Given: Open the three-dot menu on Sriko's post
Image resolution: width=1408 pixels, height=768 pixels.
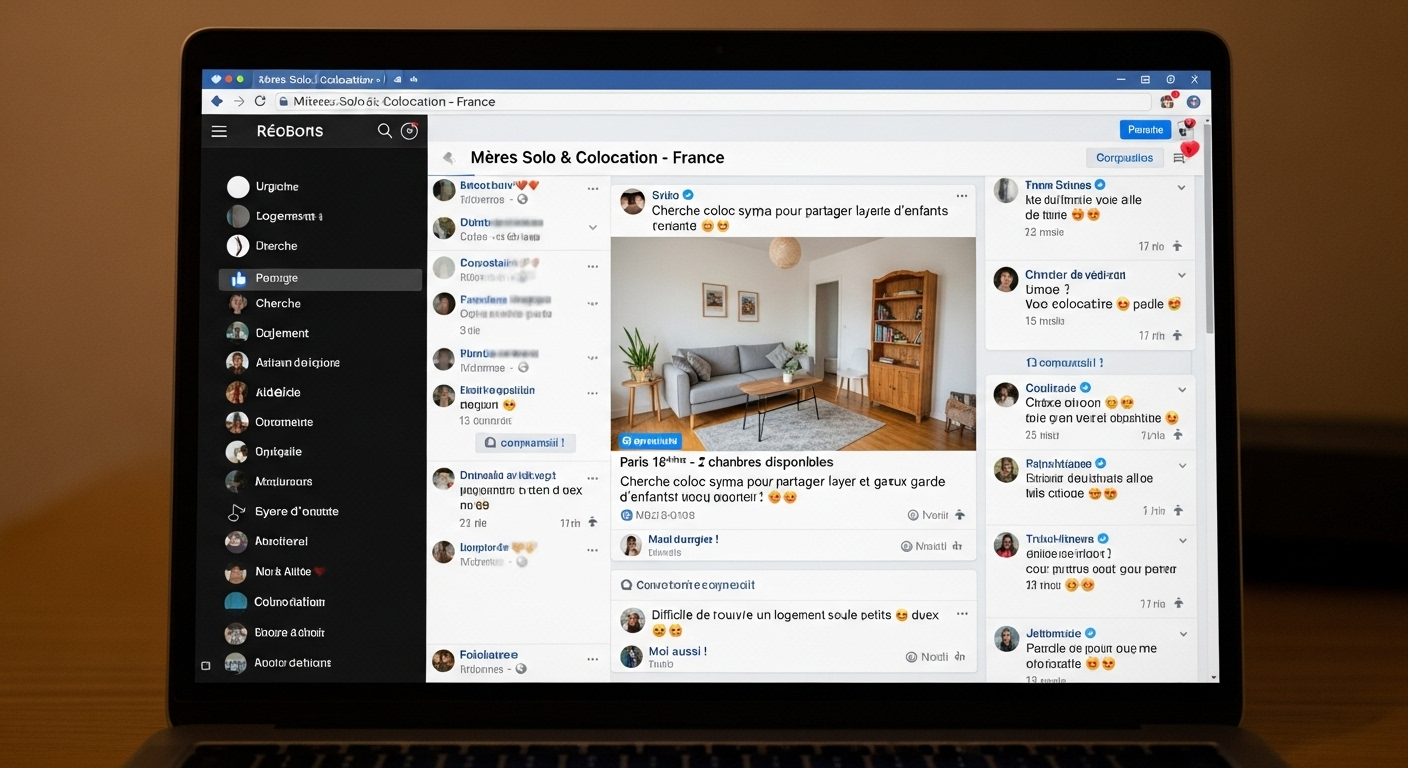Looking at the screenshot, I should coord(961,196).
